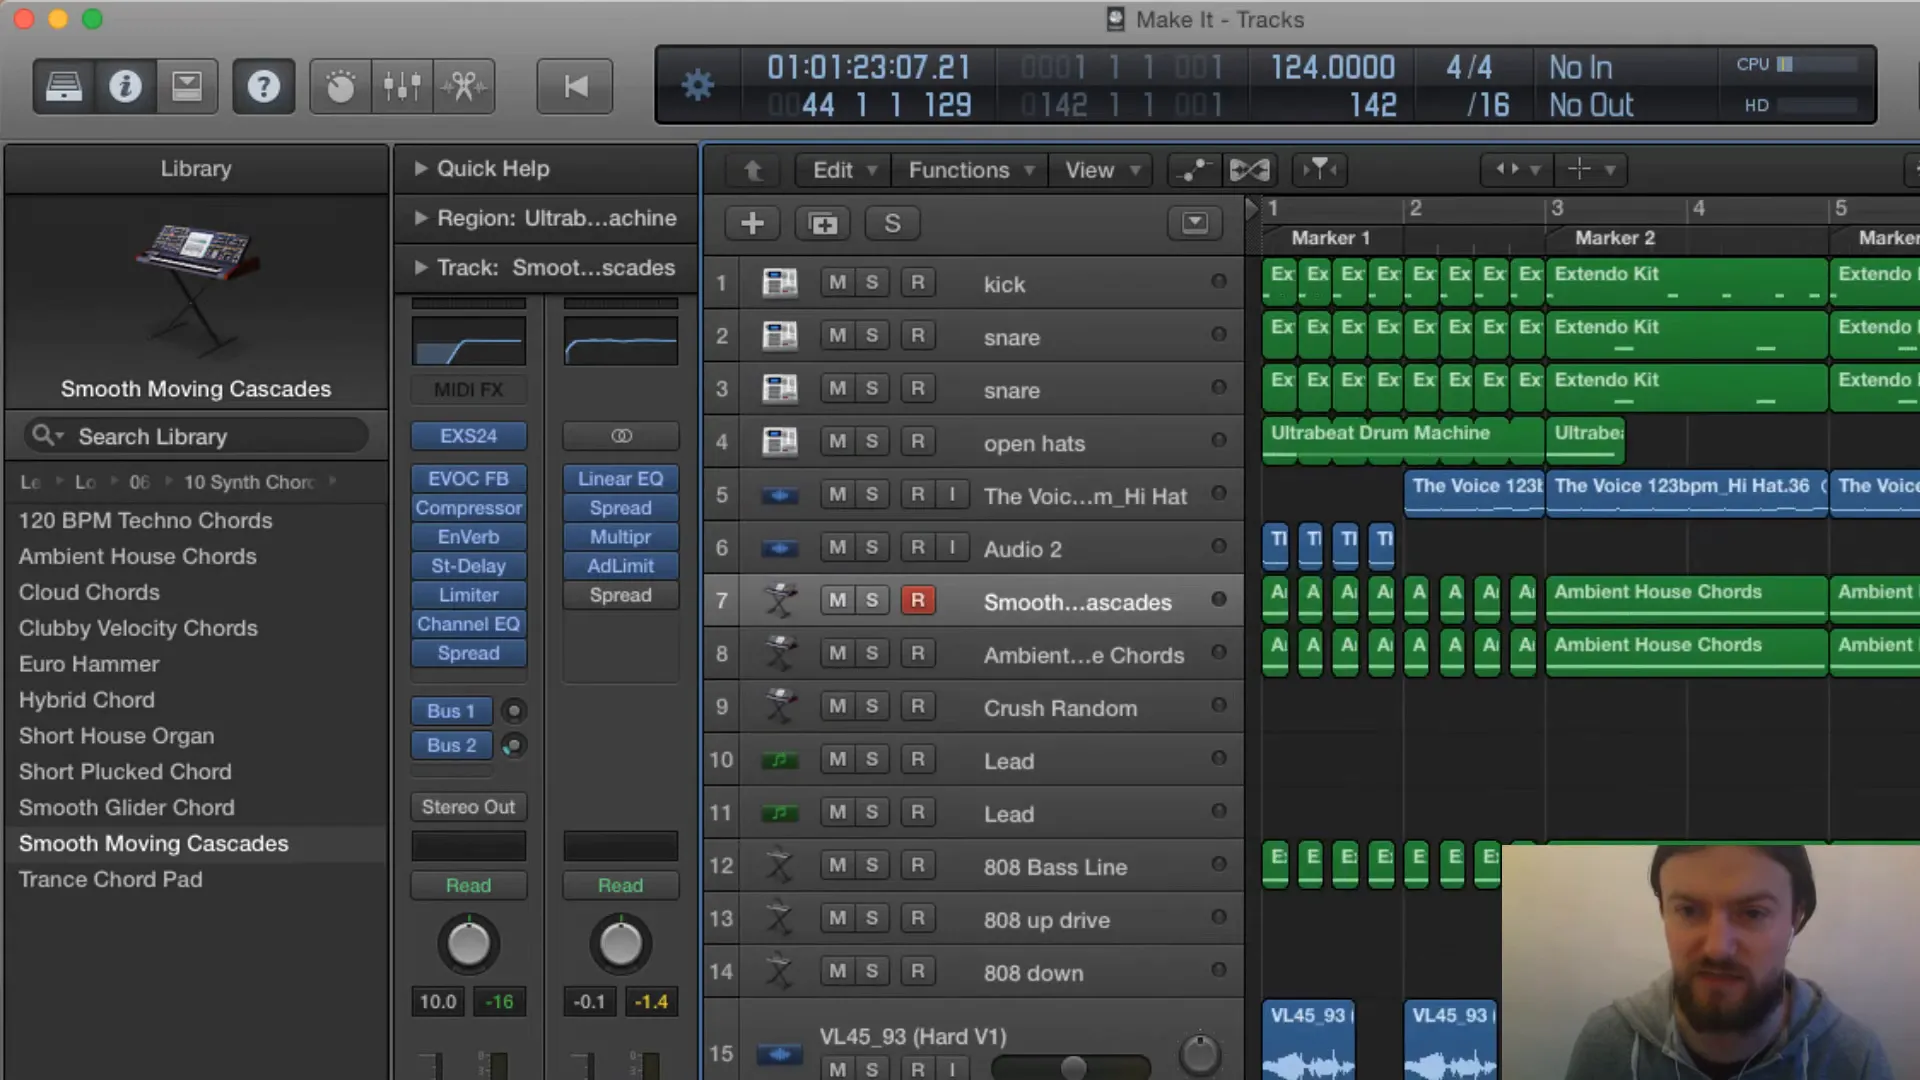Click the scissors/cut tool in toolbar

(463, 86)
